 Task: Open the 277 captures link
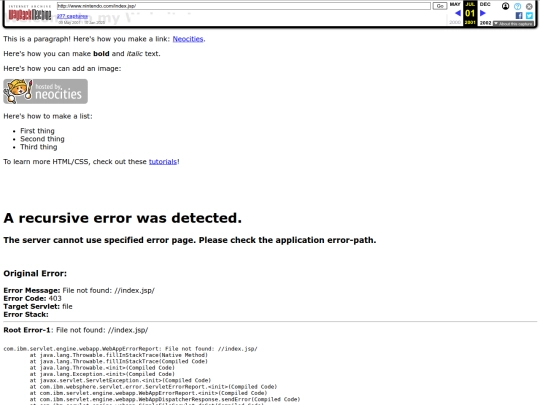[x=72, y=16]
